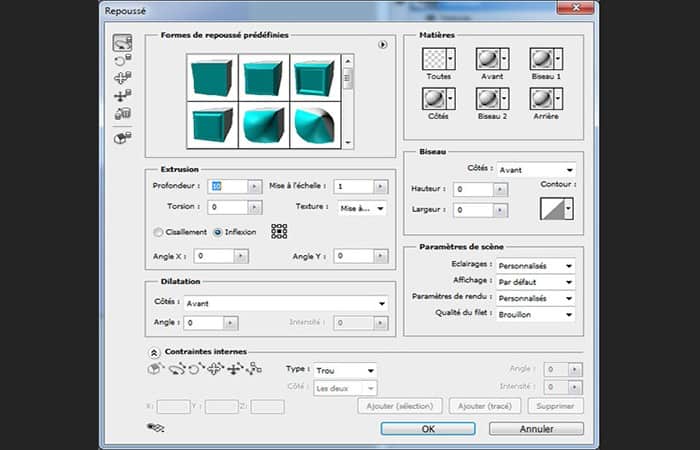The width and height of the screenshot is (700, 450).
Task: Select the Inflexion radio button
Action: click(217, 232)
